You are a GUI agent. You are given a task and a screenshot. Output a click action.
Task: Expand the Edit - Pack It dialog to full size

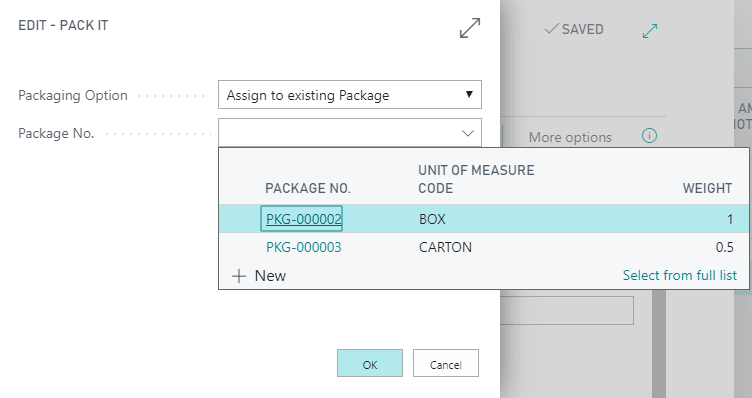click(470, 28)
